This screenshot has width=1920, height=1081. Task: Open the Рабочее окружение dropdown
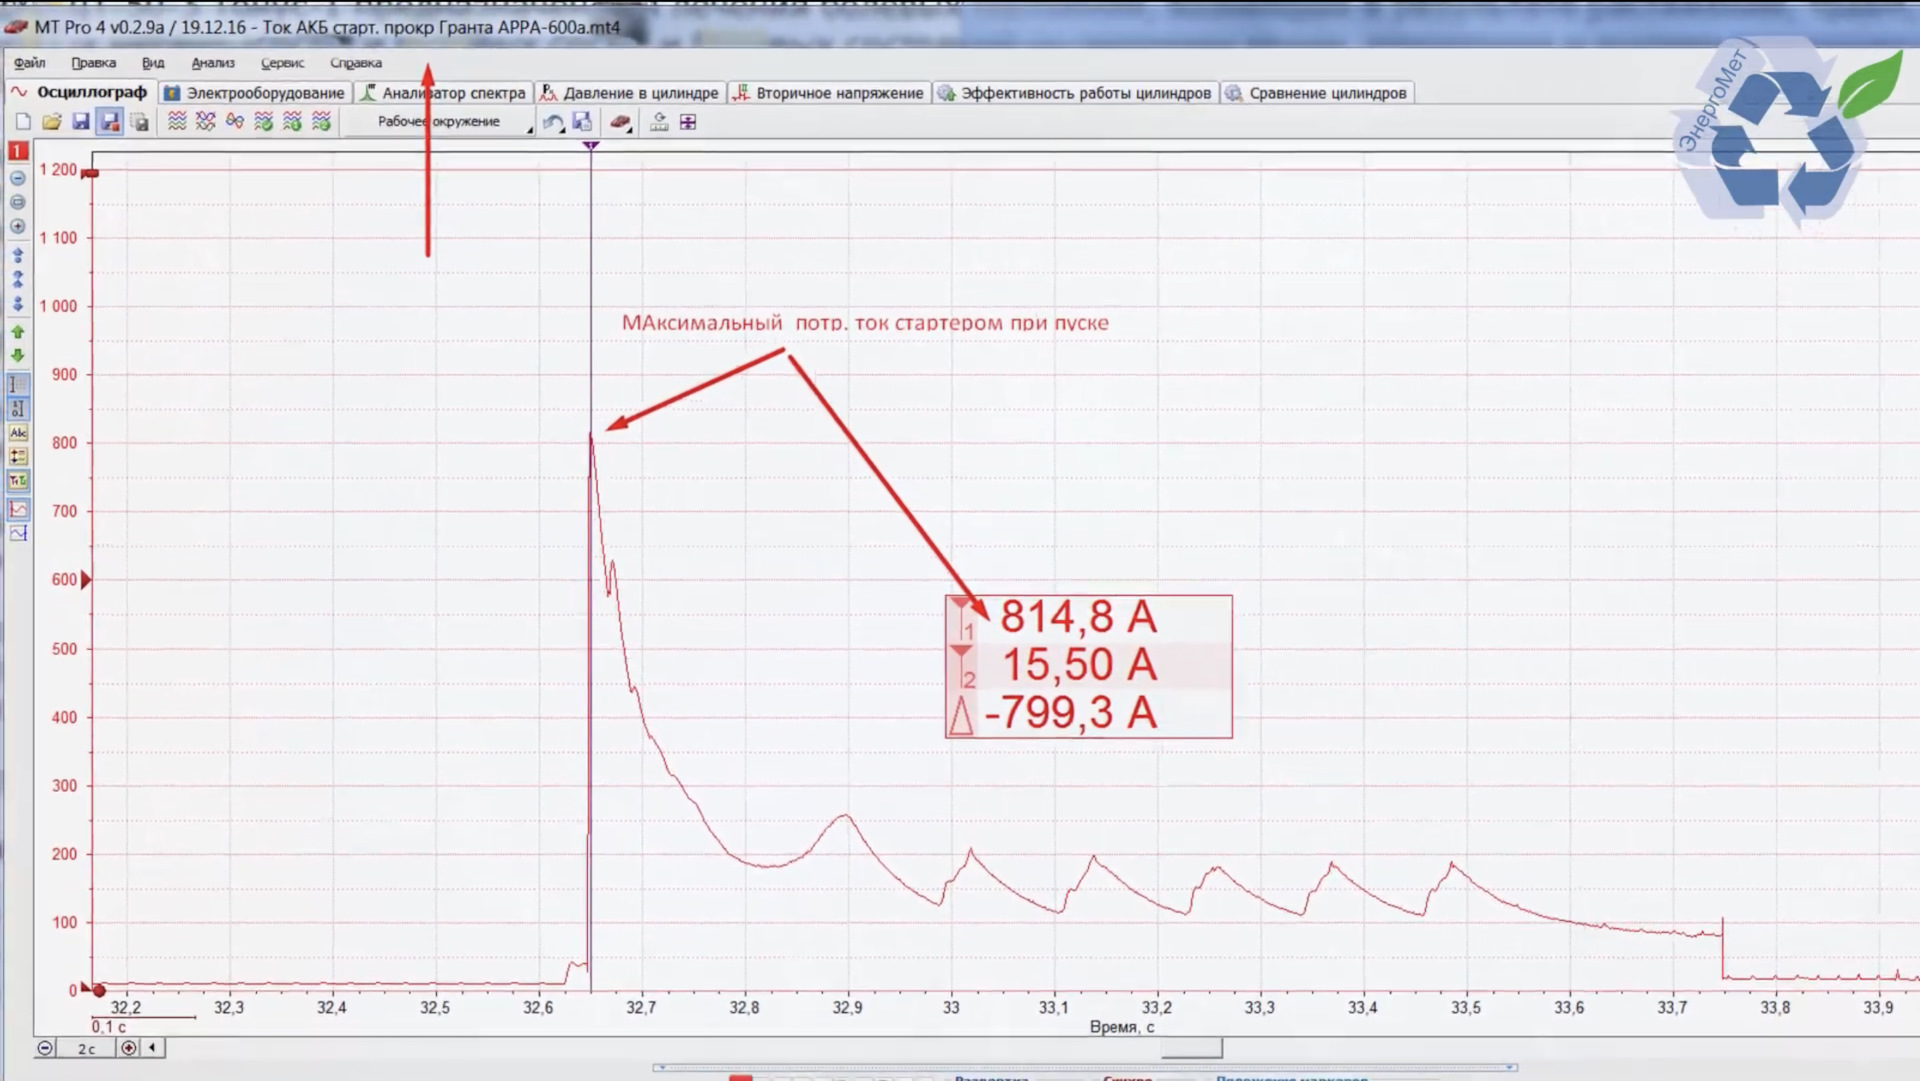click(442, 122)
